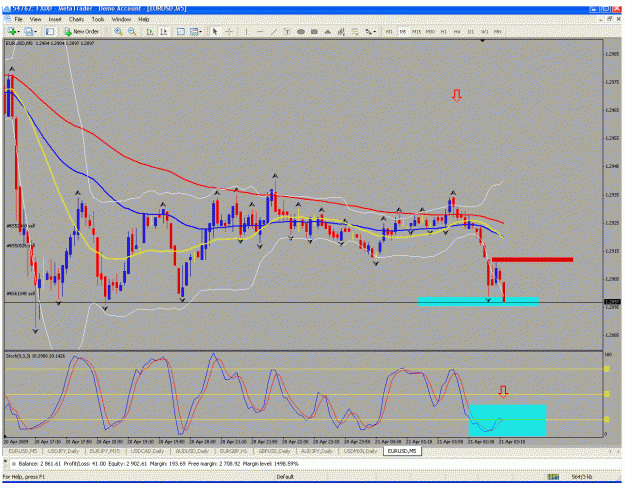This screenshot has width=625, height=483.
Task: Open the Window menu
Action: (121, 19)
